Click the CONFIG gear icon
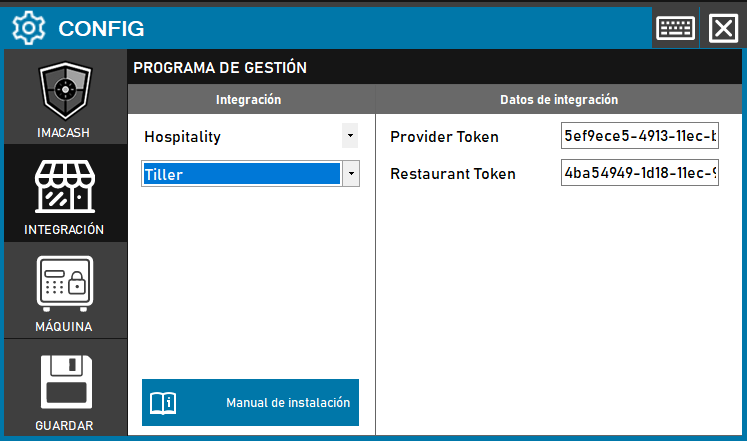This screenshot has width=747, height=441. click(x=29, y=28)
